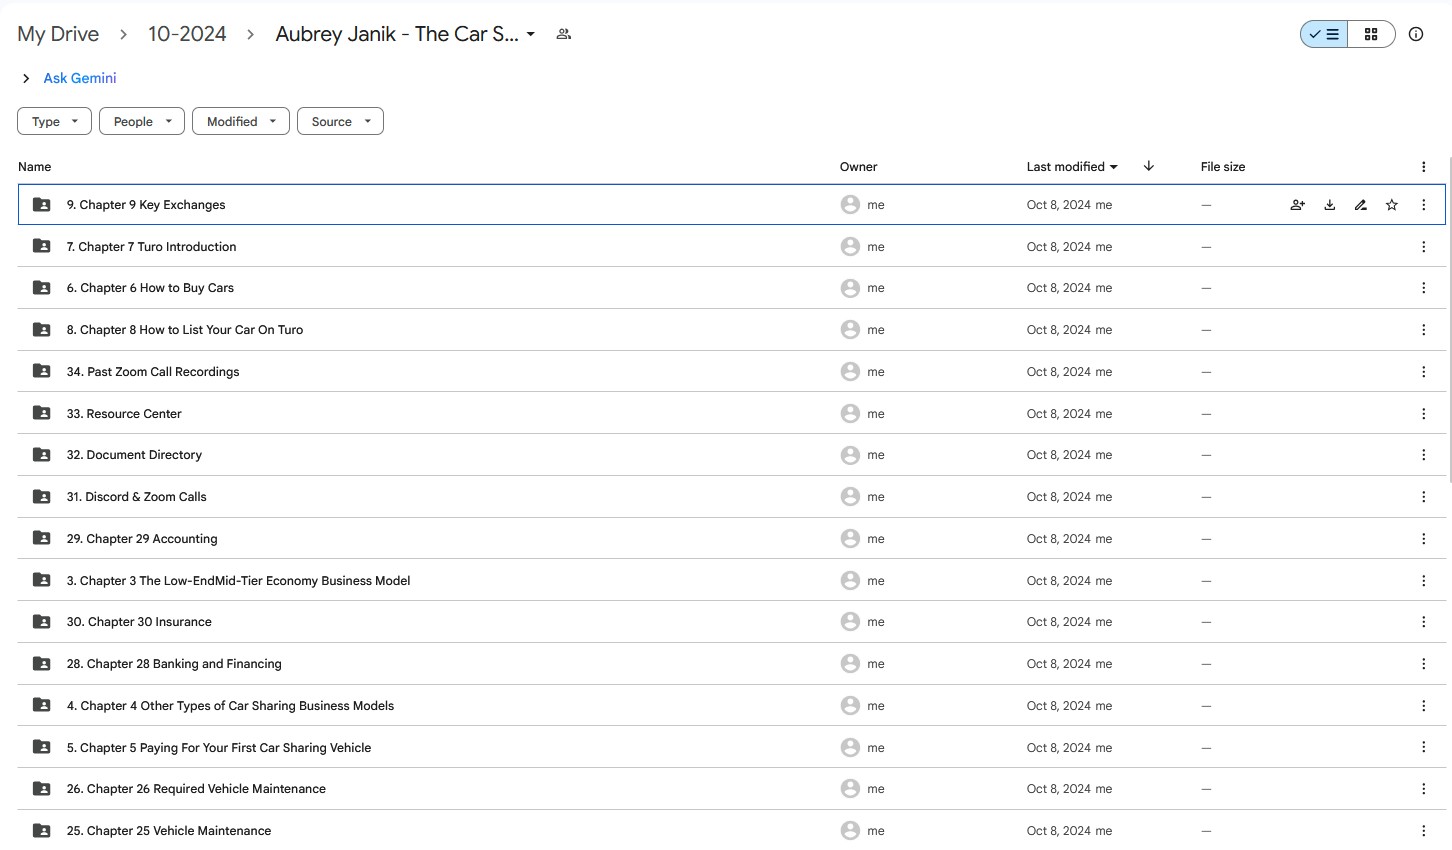Select 28. Chapter 28 Banking and Financing
1452x850 pixels.
click(x=731, y=664)
